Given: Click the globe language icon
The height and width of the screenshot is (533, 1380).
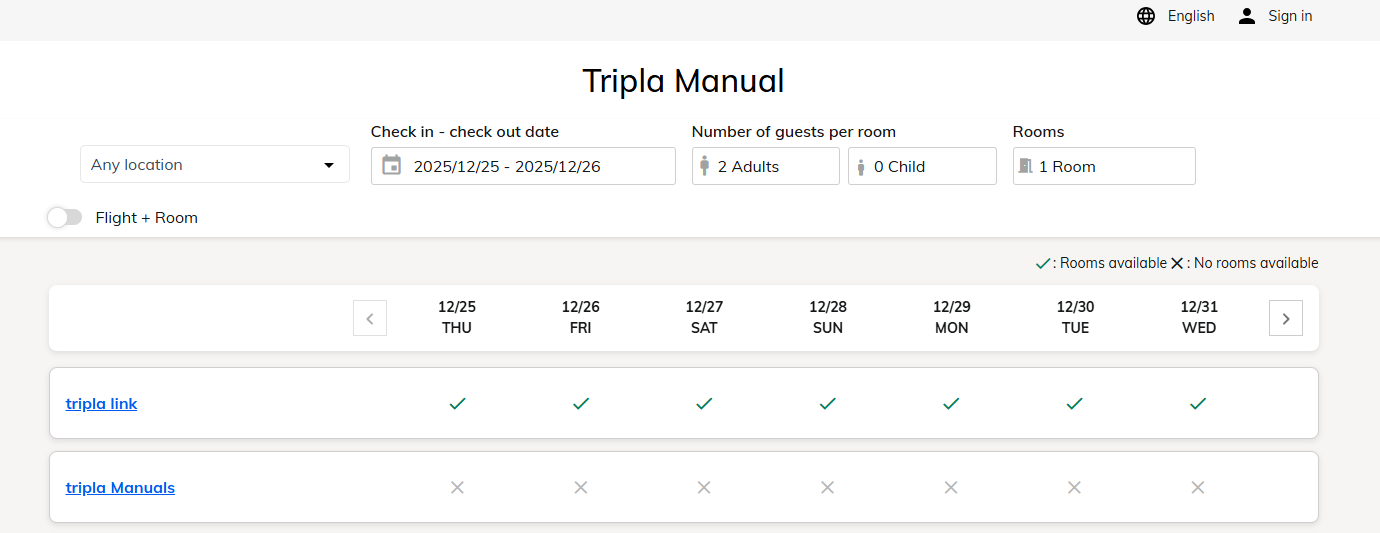Looking at the screenshot, I should (1146, 16).
